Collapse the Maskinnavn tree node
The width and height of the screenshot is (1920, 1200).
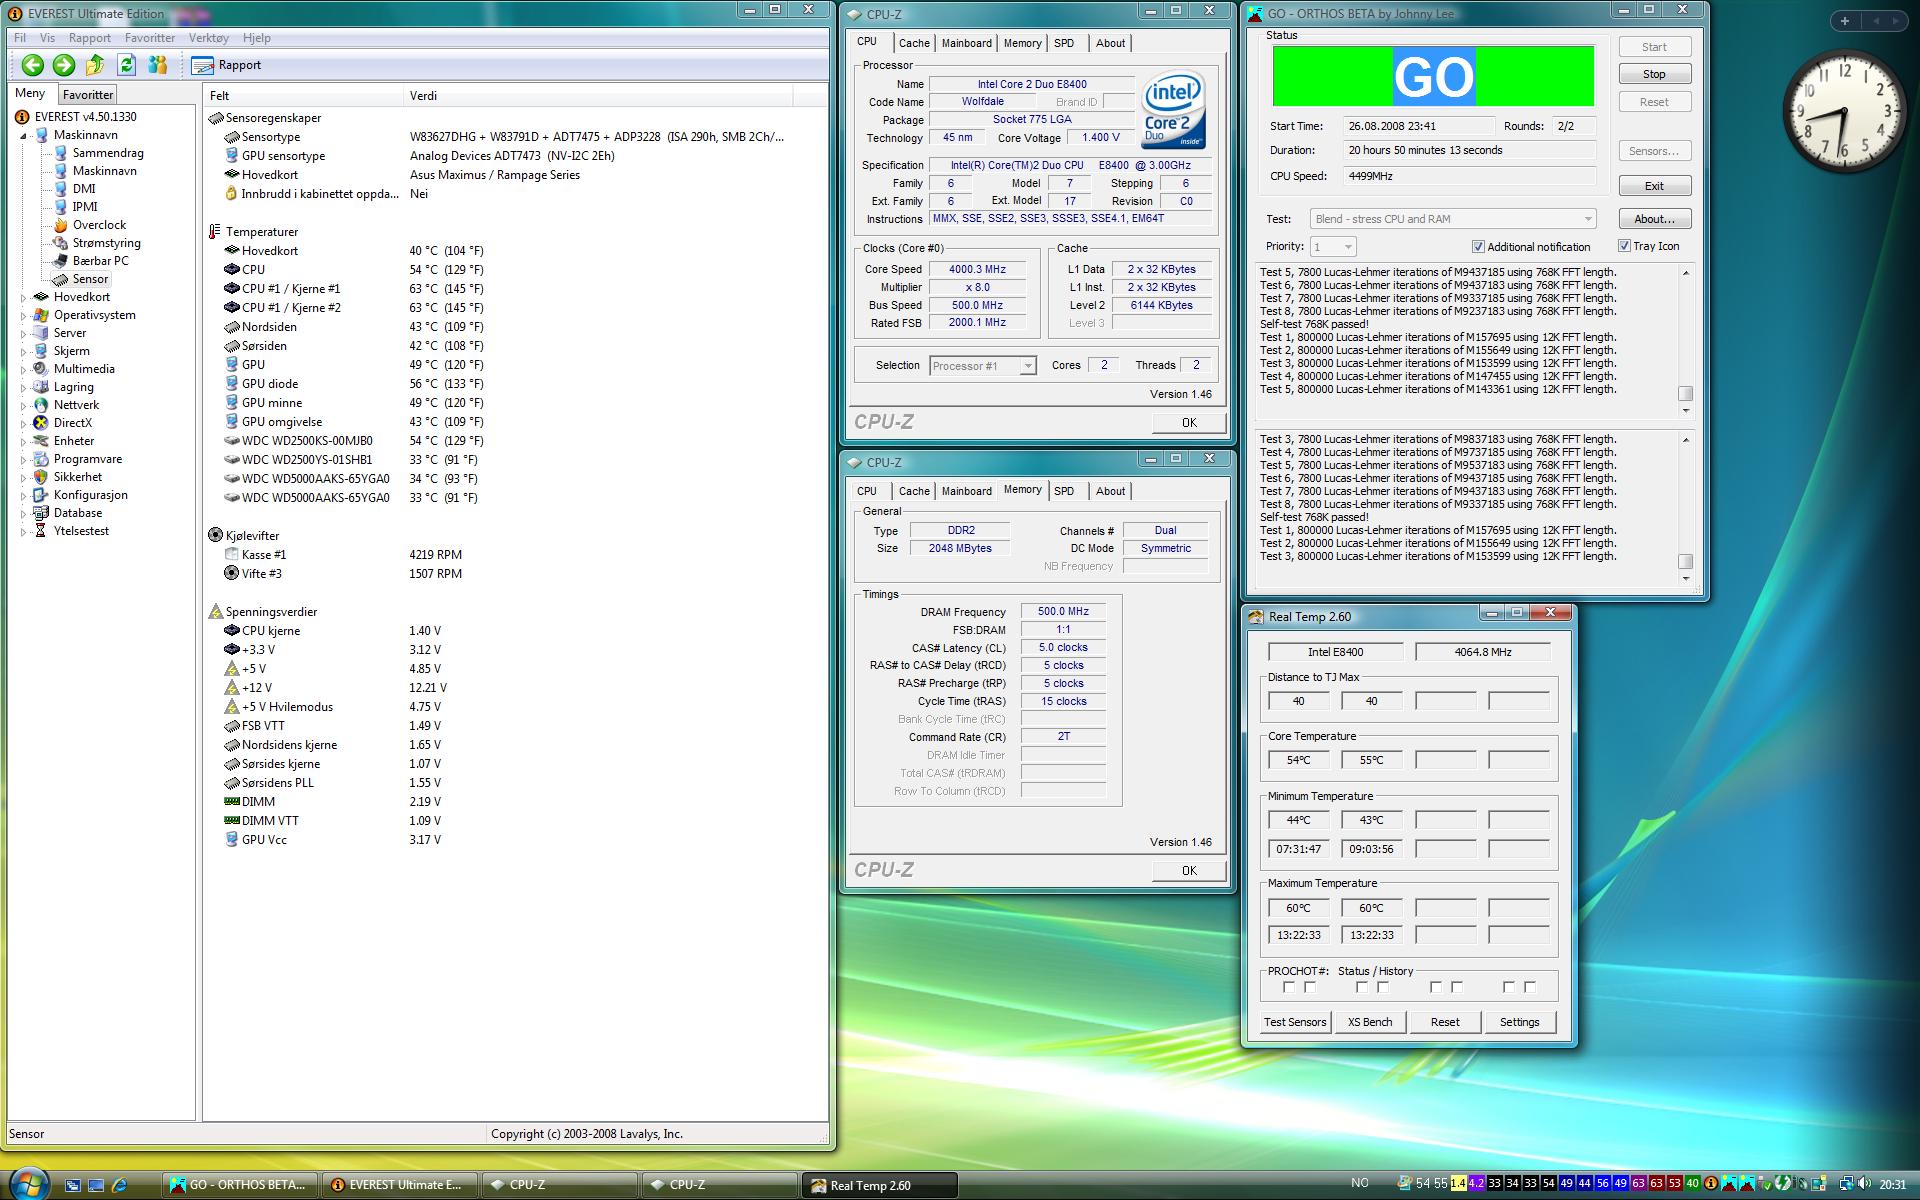coord(24,135)
